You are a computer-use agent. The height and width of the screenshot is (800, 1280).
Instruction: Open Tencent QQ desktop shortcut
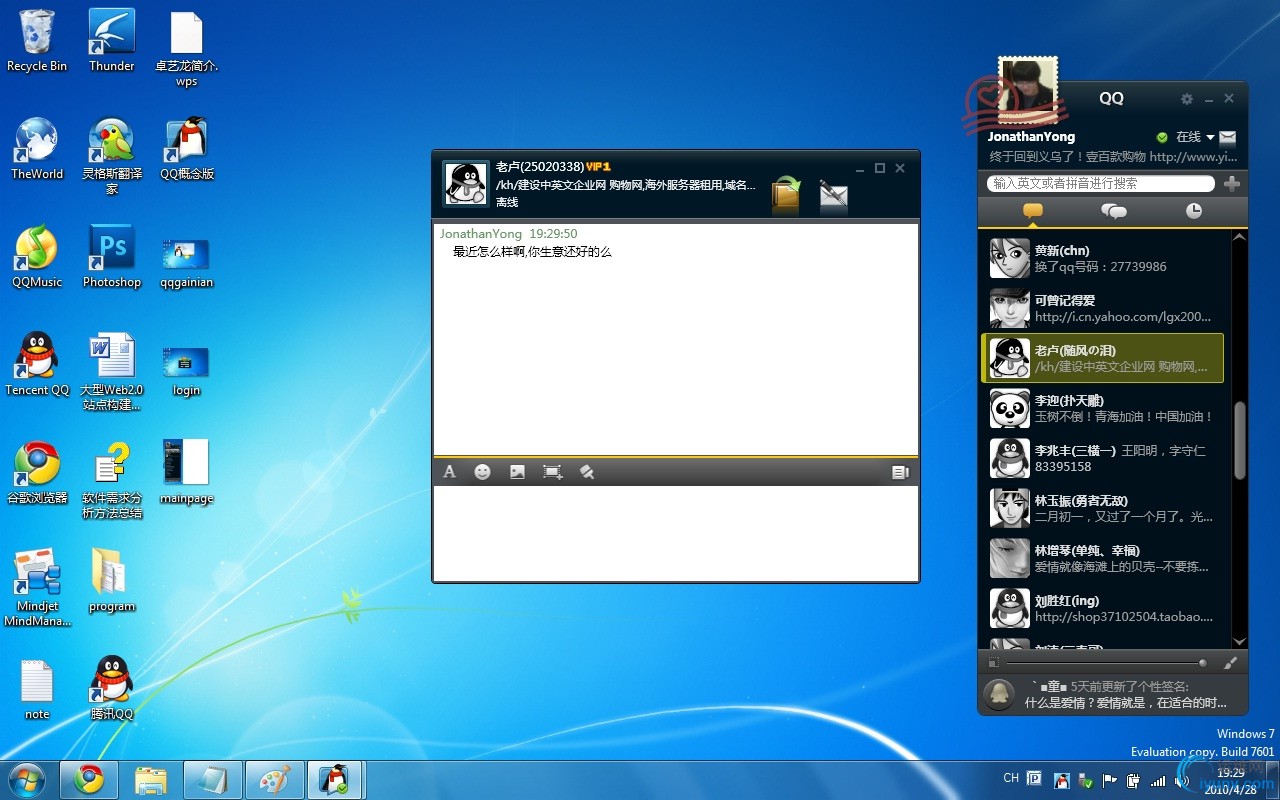coord(37,365)
